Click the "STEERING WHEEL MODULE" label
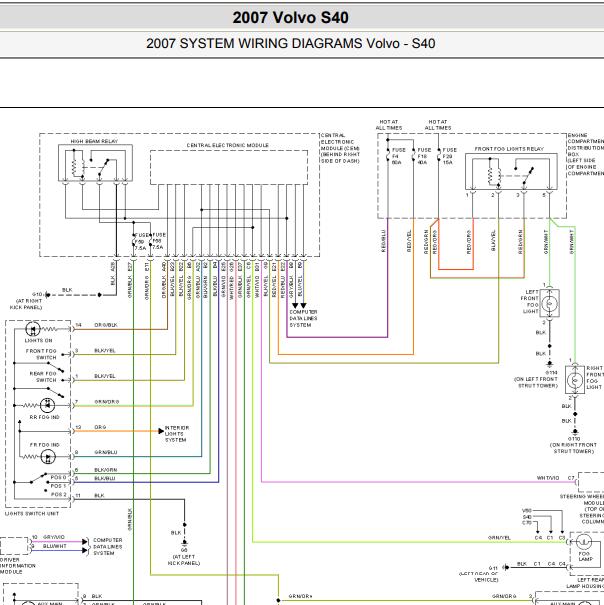The width and height of the screenshot is (604, 605). (x=582, y=500)
